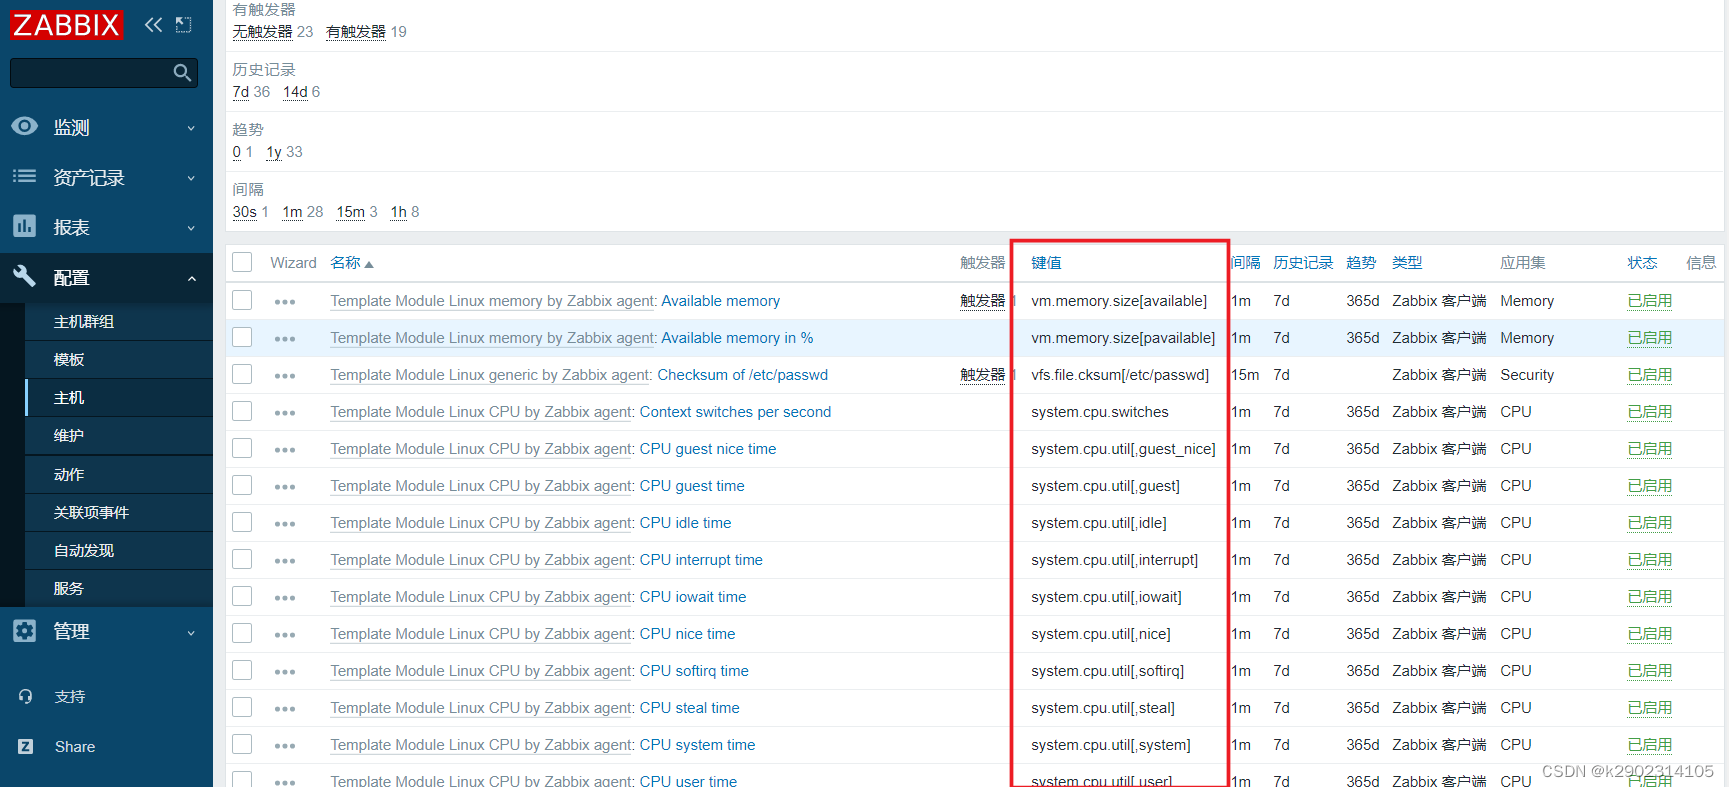Sort by 键值 column header
This screenshot has width=1729, height=787.
coord(1046,262)
